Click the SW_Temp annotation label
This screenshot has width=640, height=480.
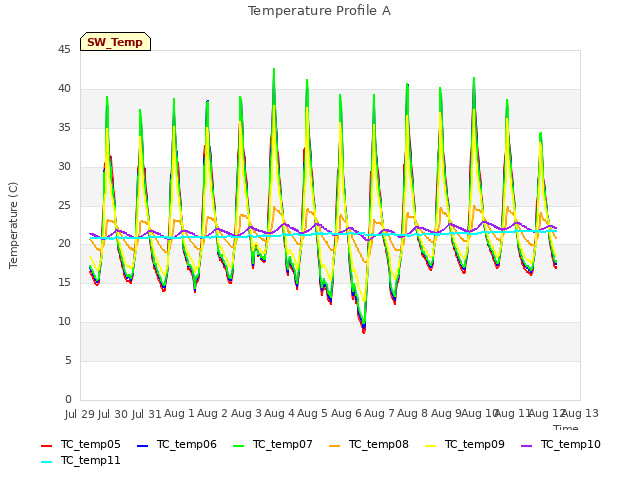coord(116,42)
